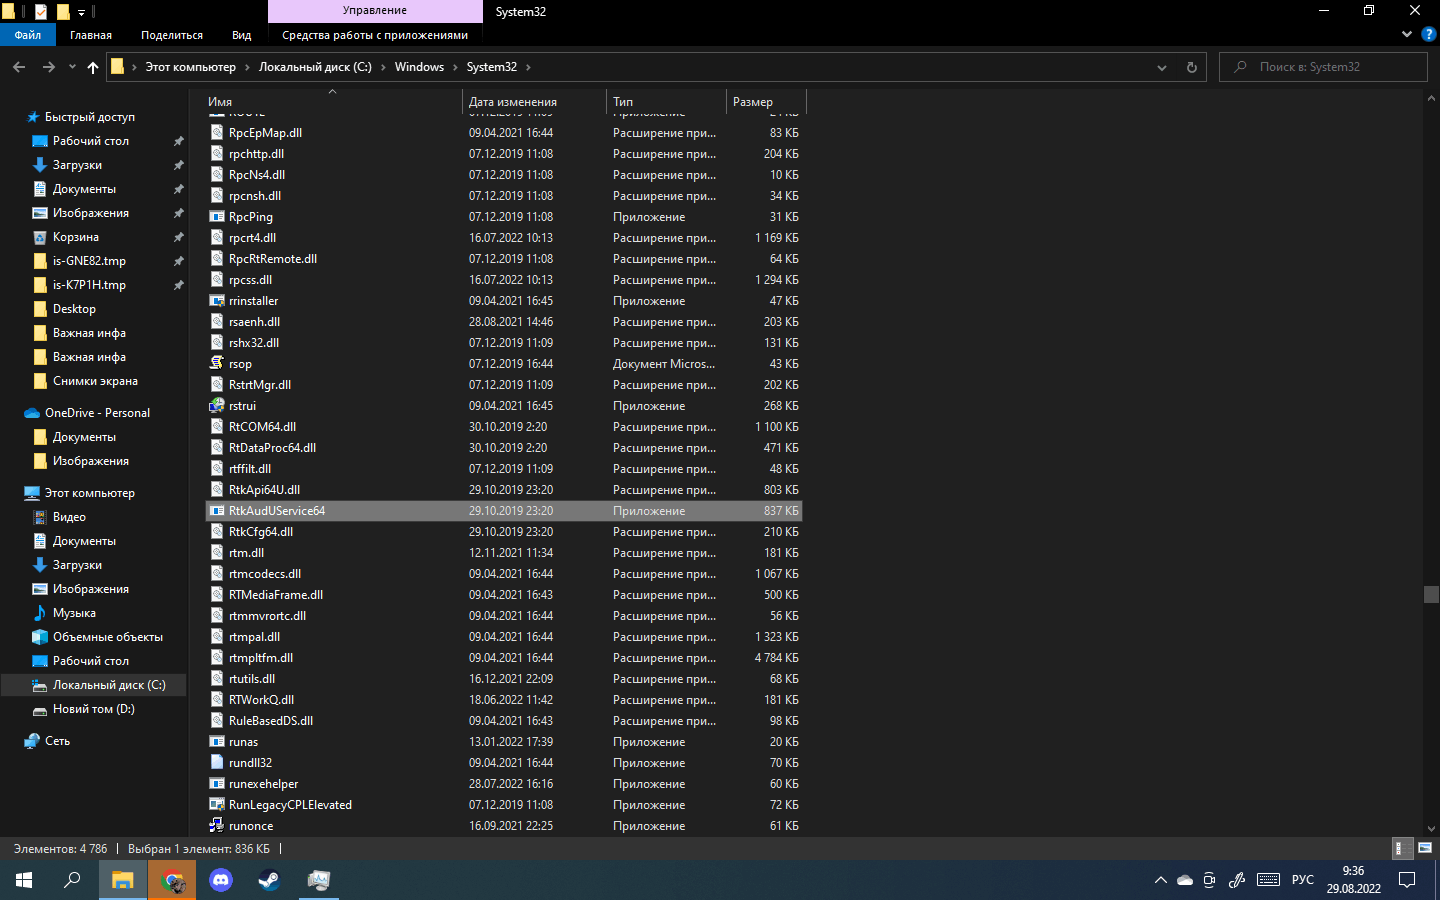The image size is (1440, 900).
Task: Open Quick Access Toolbar customize dropdown
Action: click(x=82, y=12)
